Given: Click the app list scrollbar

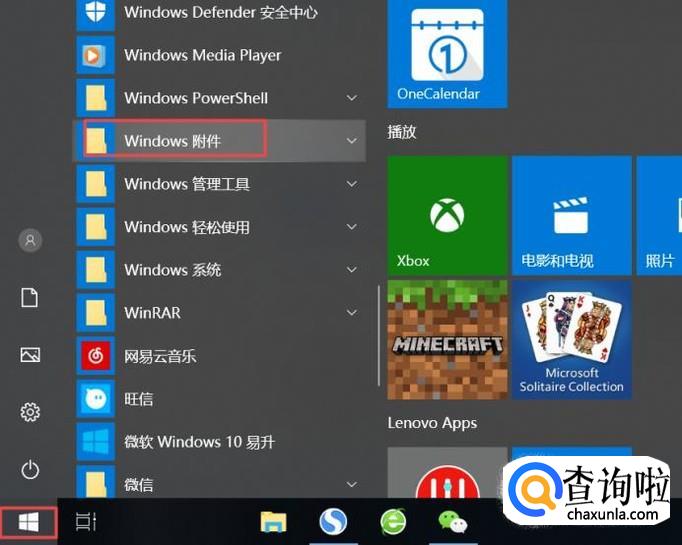Looking at the screenshot, I should [379, 335].
